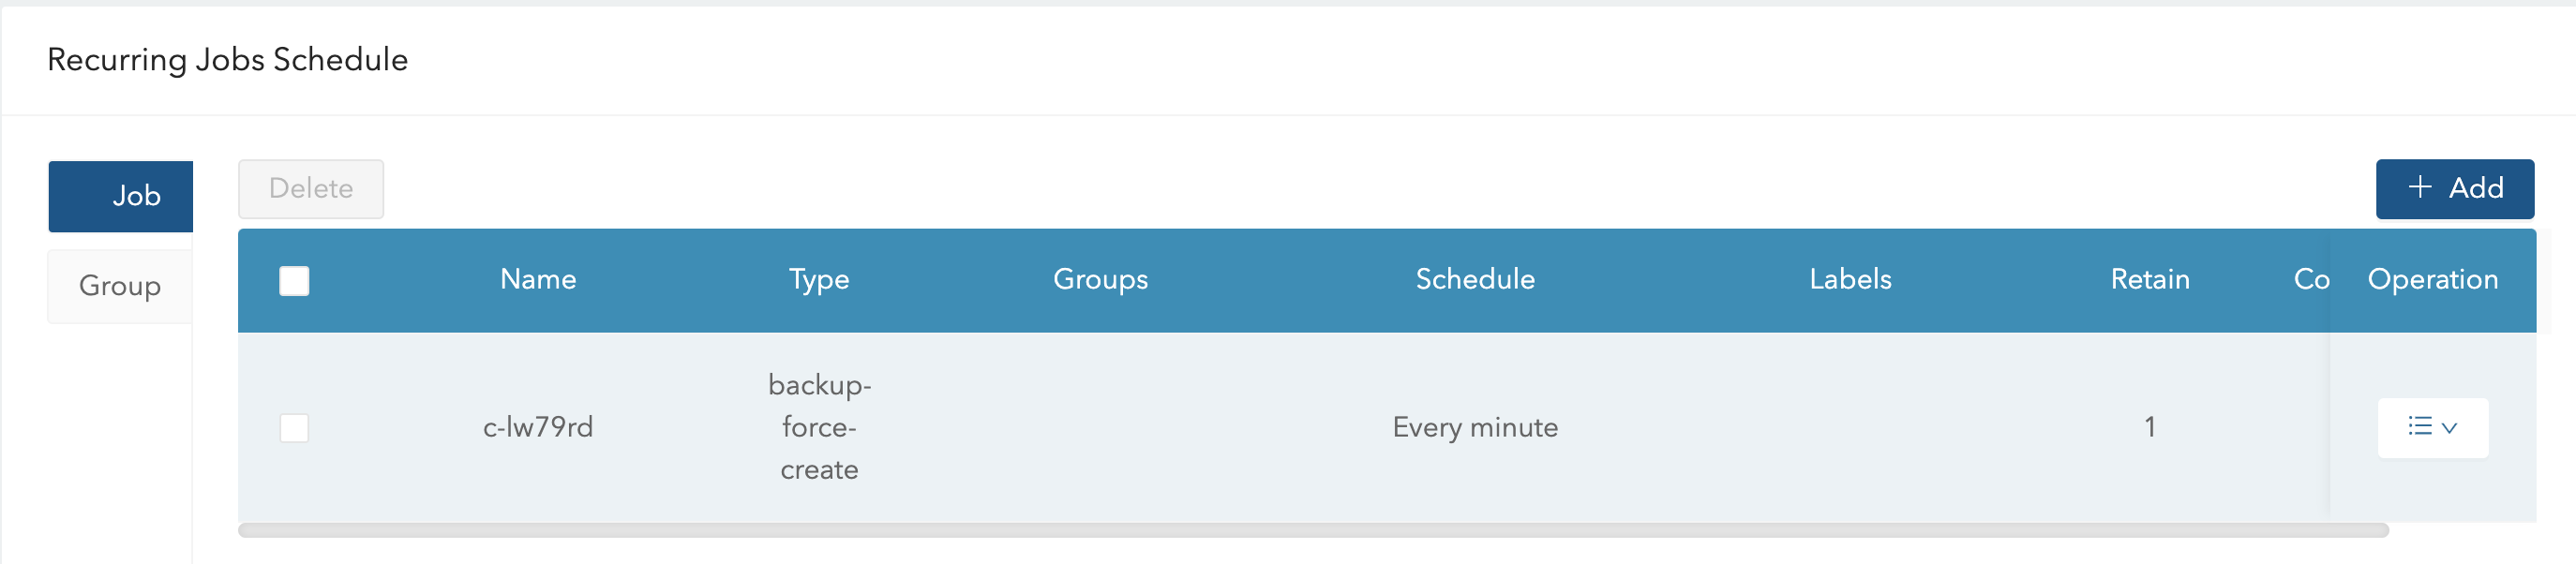Click the Every minute schedule value
The height and width of the screenshot is (564, 2576).
tap(1474, 427)
